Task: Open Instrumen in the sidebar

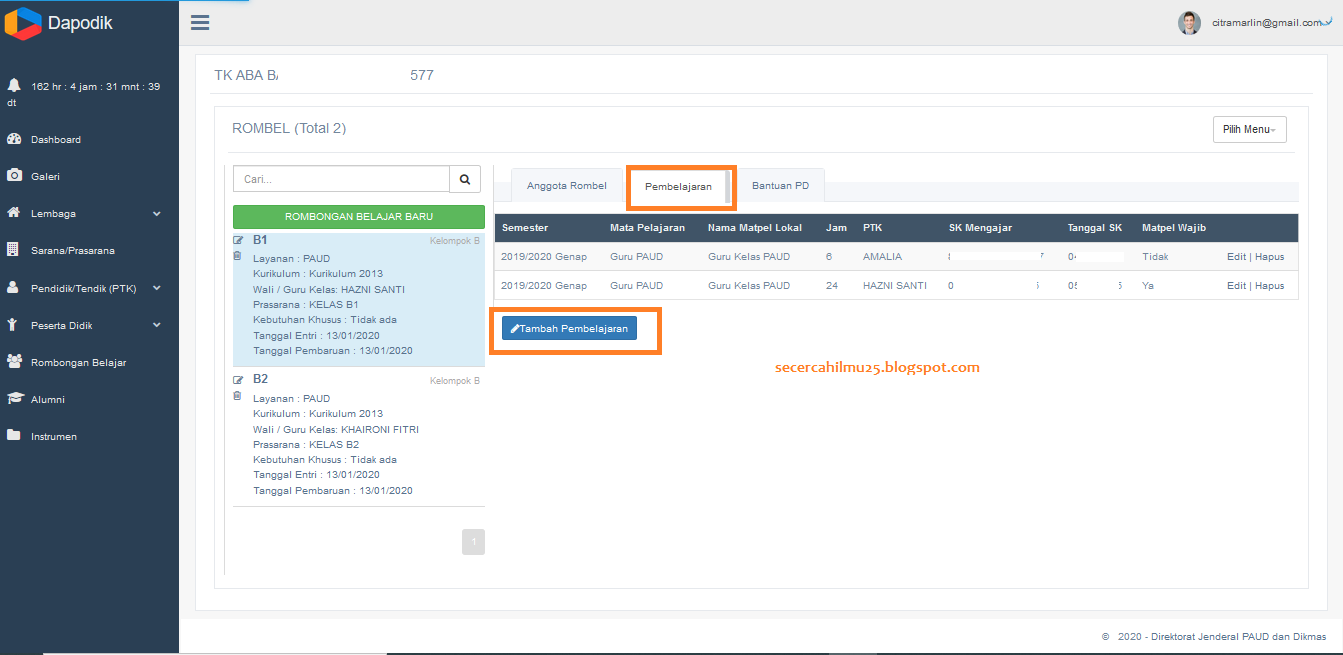Action: (54, 436)
